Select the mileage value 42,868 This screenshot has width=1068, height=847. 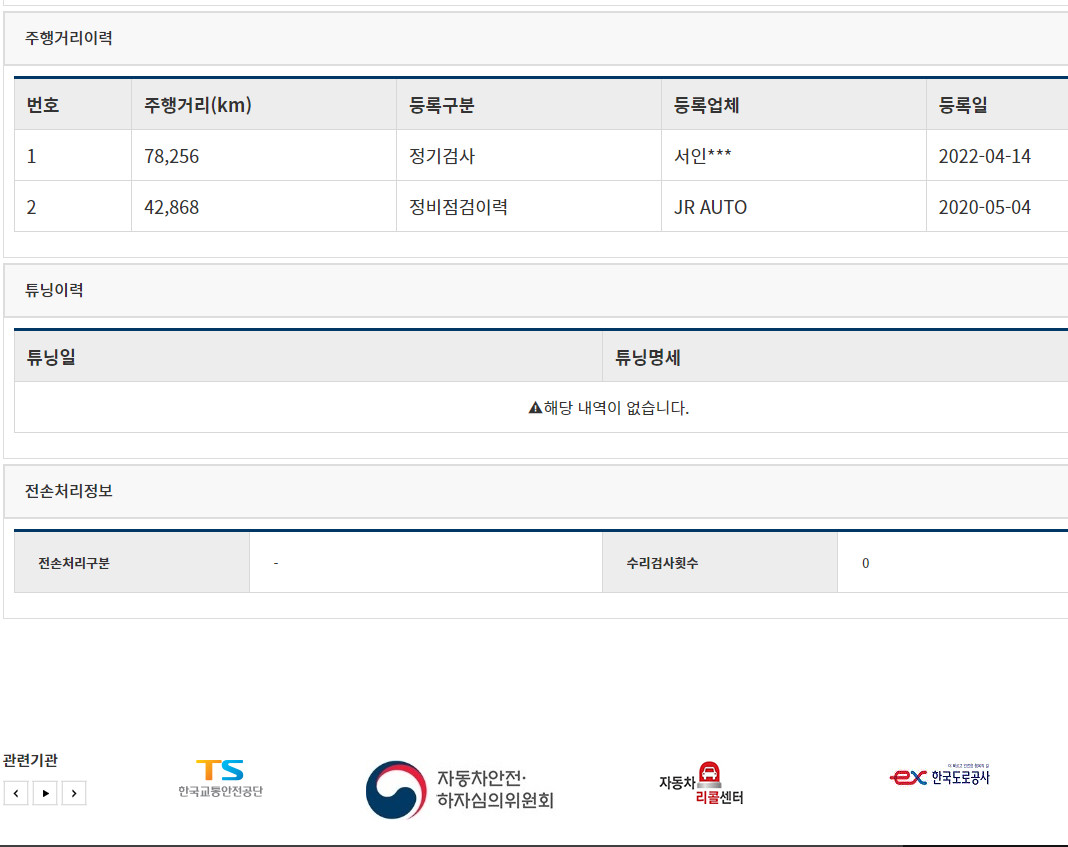point(172,207)
